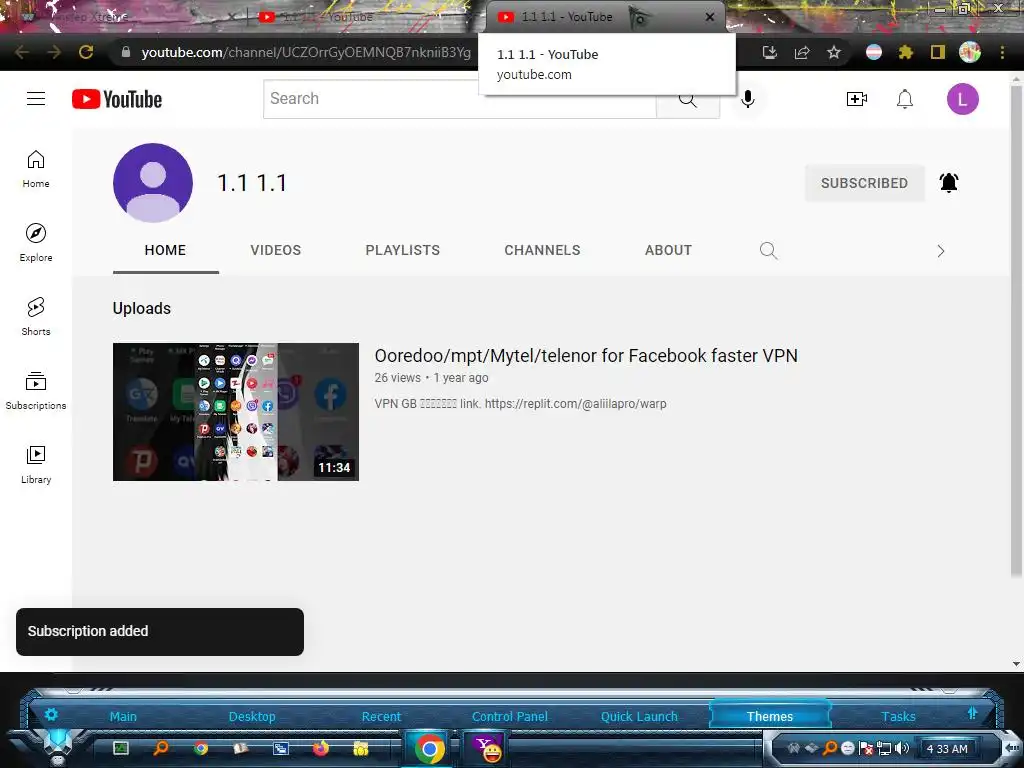This screenshot has width=1024, height=768.
Task: Switch to the ABOUT channel tab
Action: point(668,250)
